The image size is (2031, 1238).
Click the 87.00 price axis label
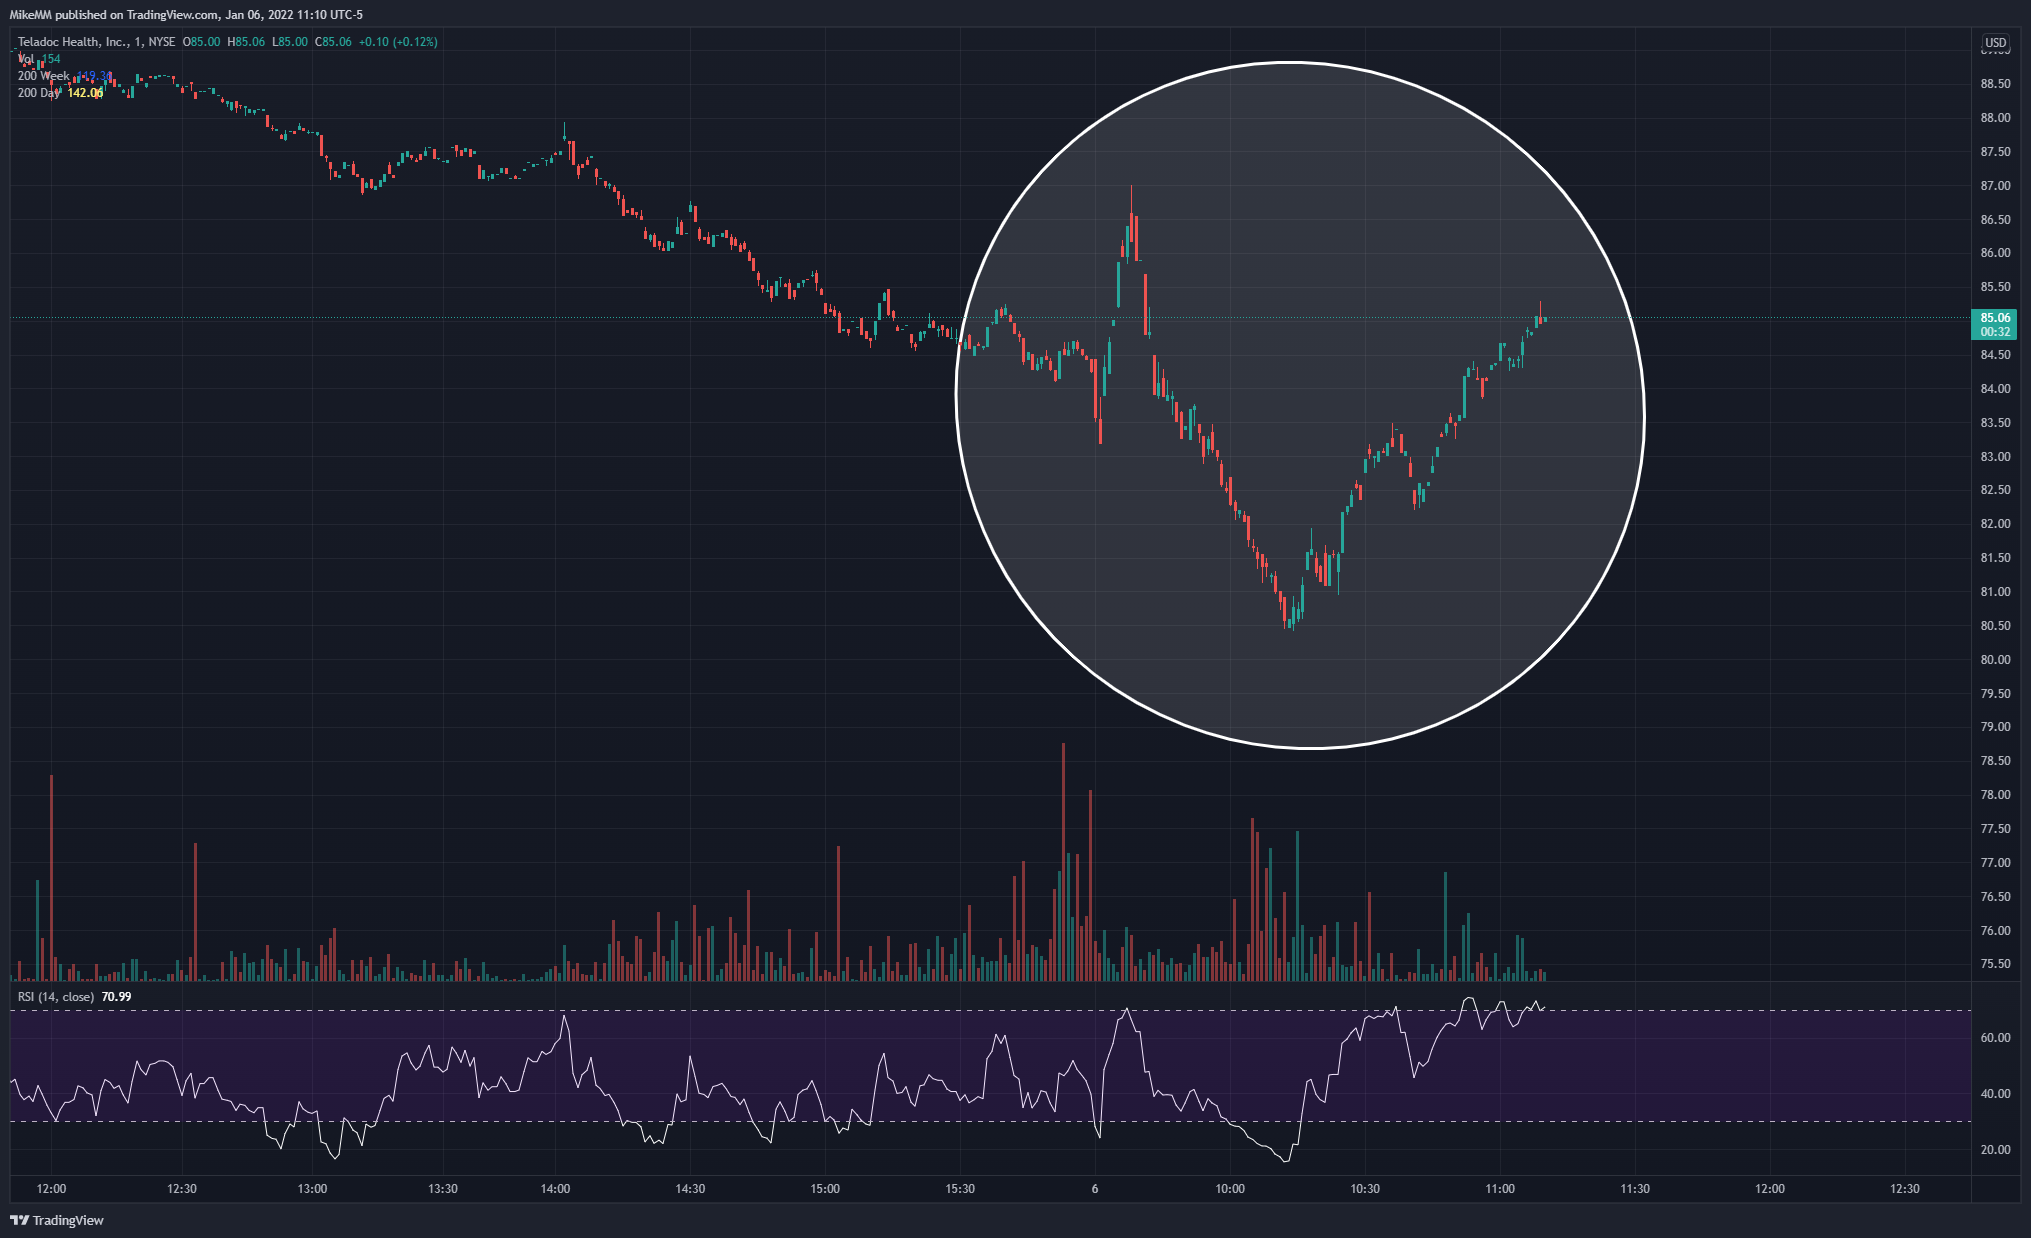tap(1995, 186)
